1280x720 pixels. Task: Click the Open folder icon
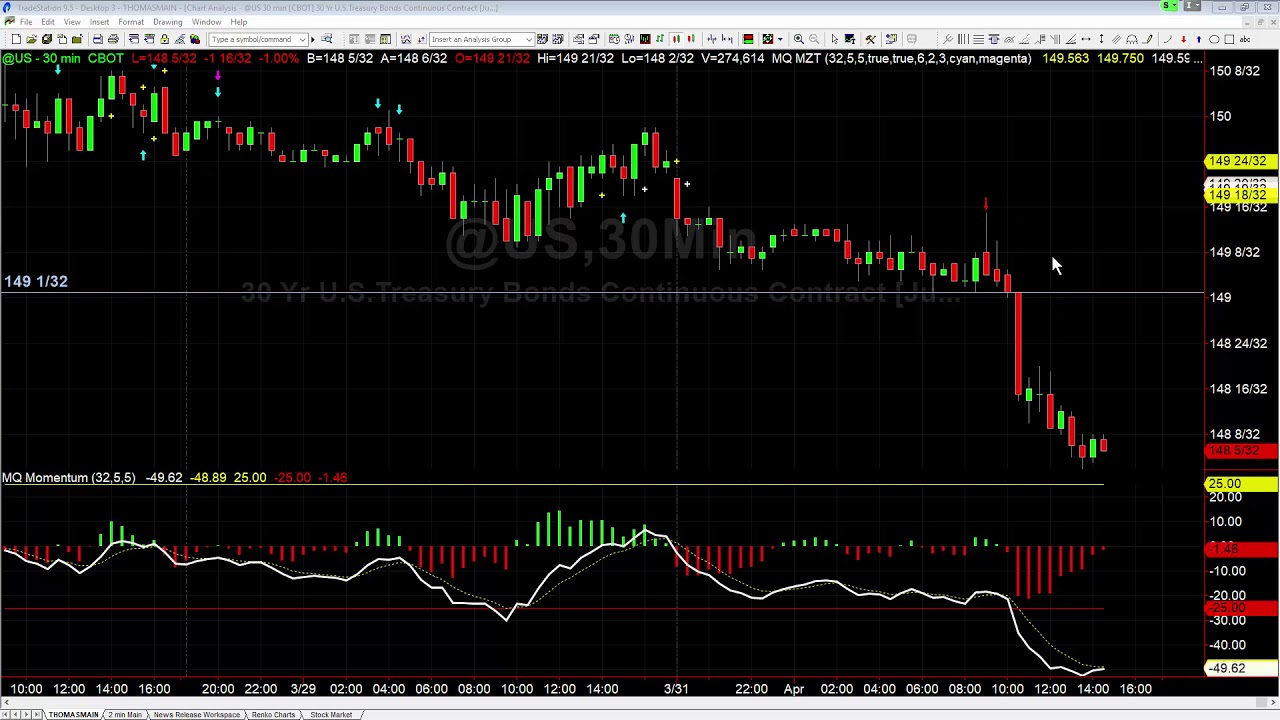coord(31,39)
